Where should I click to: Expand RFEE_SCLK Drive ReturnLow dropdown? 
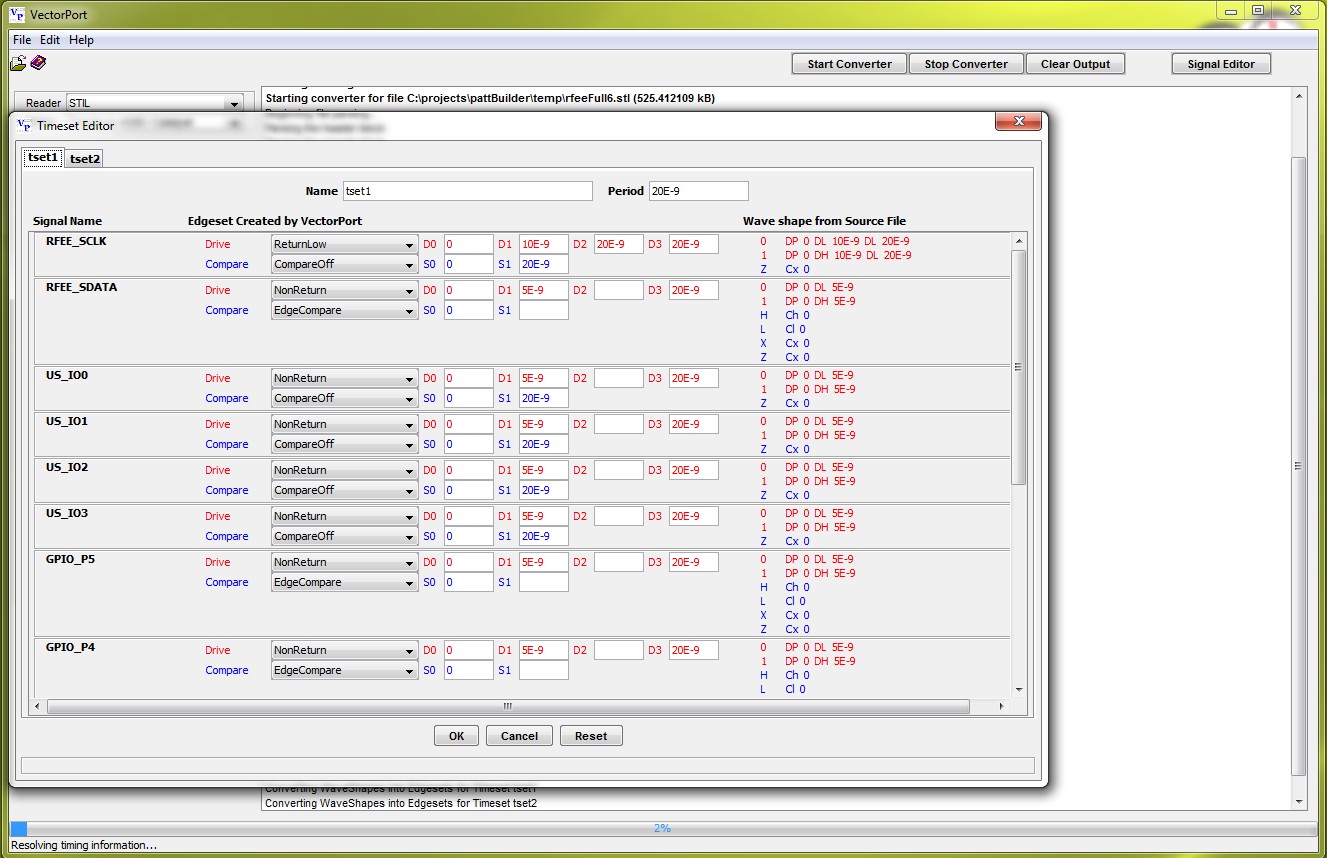(x=344, y=244)
